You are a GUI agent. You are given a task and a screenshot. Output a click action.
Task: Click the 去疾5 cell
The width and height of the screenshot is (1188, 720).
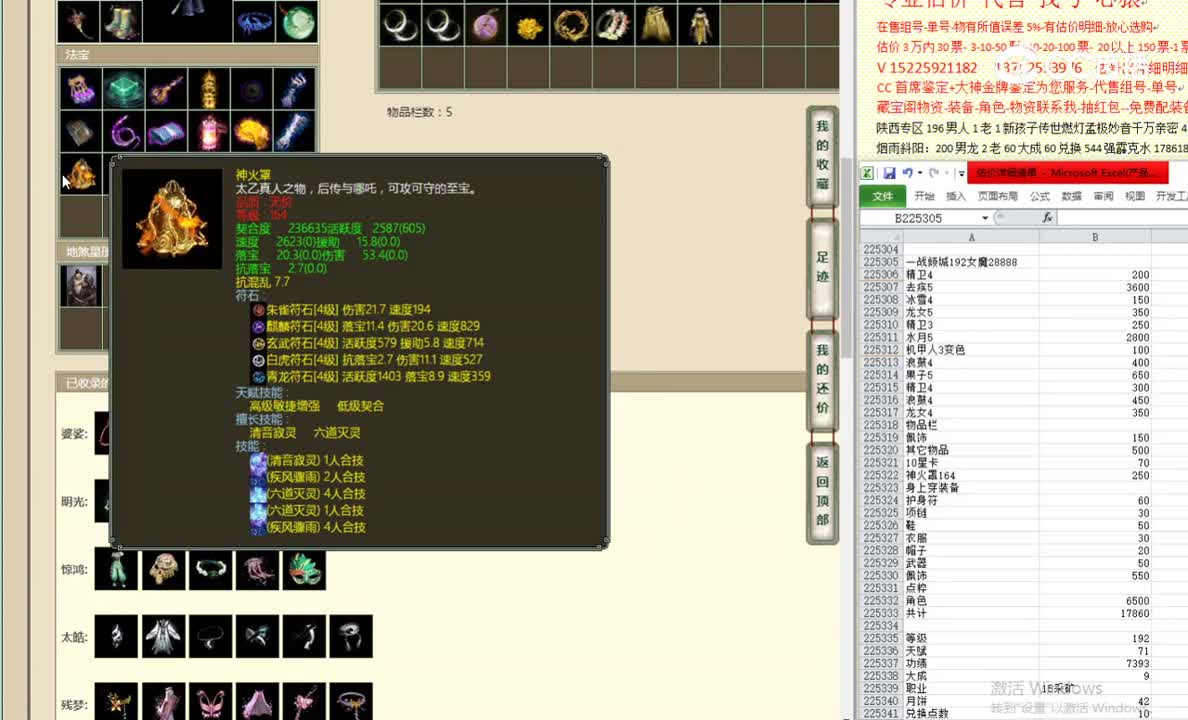point(971,287)
